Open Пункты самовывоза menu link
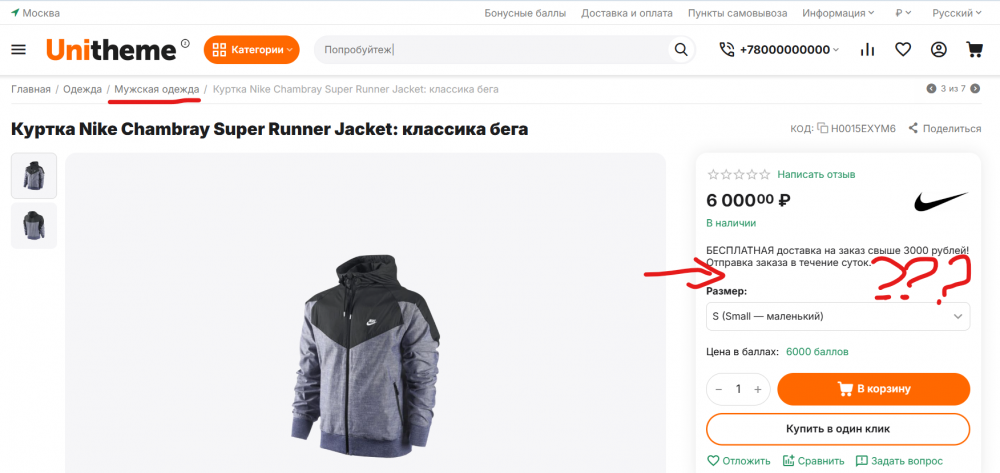Viewport: 1000px width, 473px height. click(737, 13)
